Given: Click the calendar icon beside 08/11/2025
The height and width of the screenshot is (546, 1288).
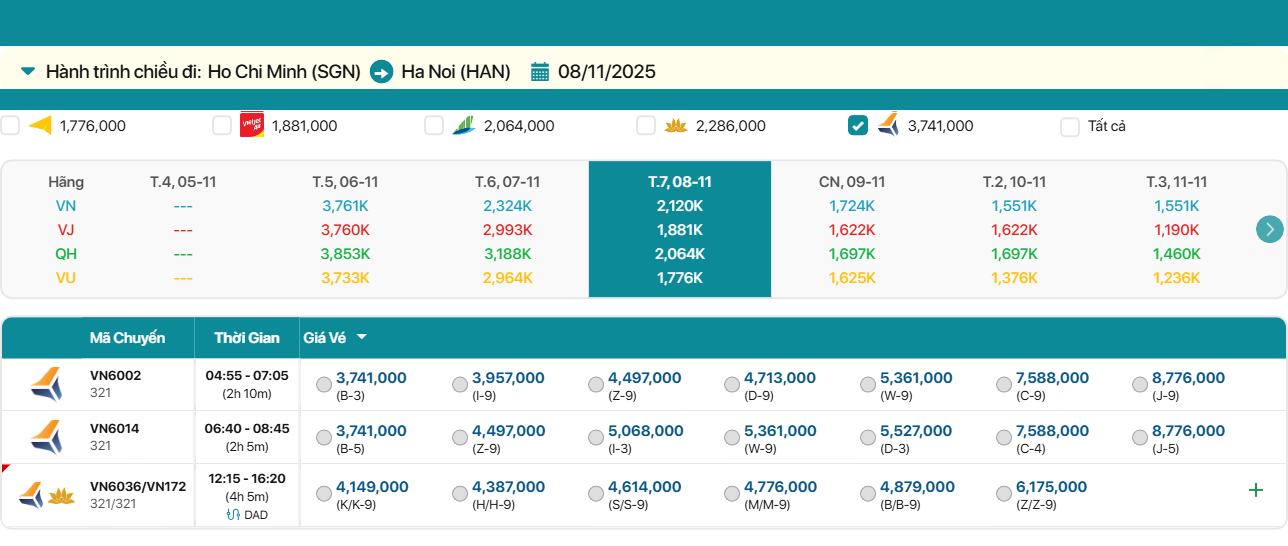Looking at the screenshot, I should (x=540, y=72).
